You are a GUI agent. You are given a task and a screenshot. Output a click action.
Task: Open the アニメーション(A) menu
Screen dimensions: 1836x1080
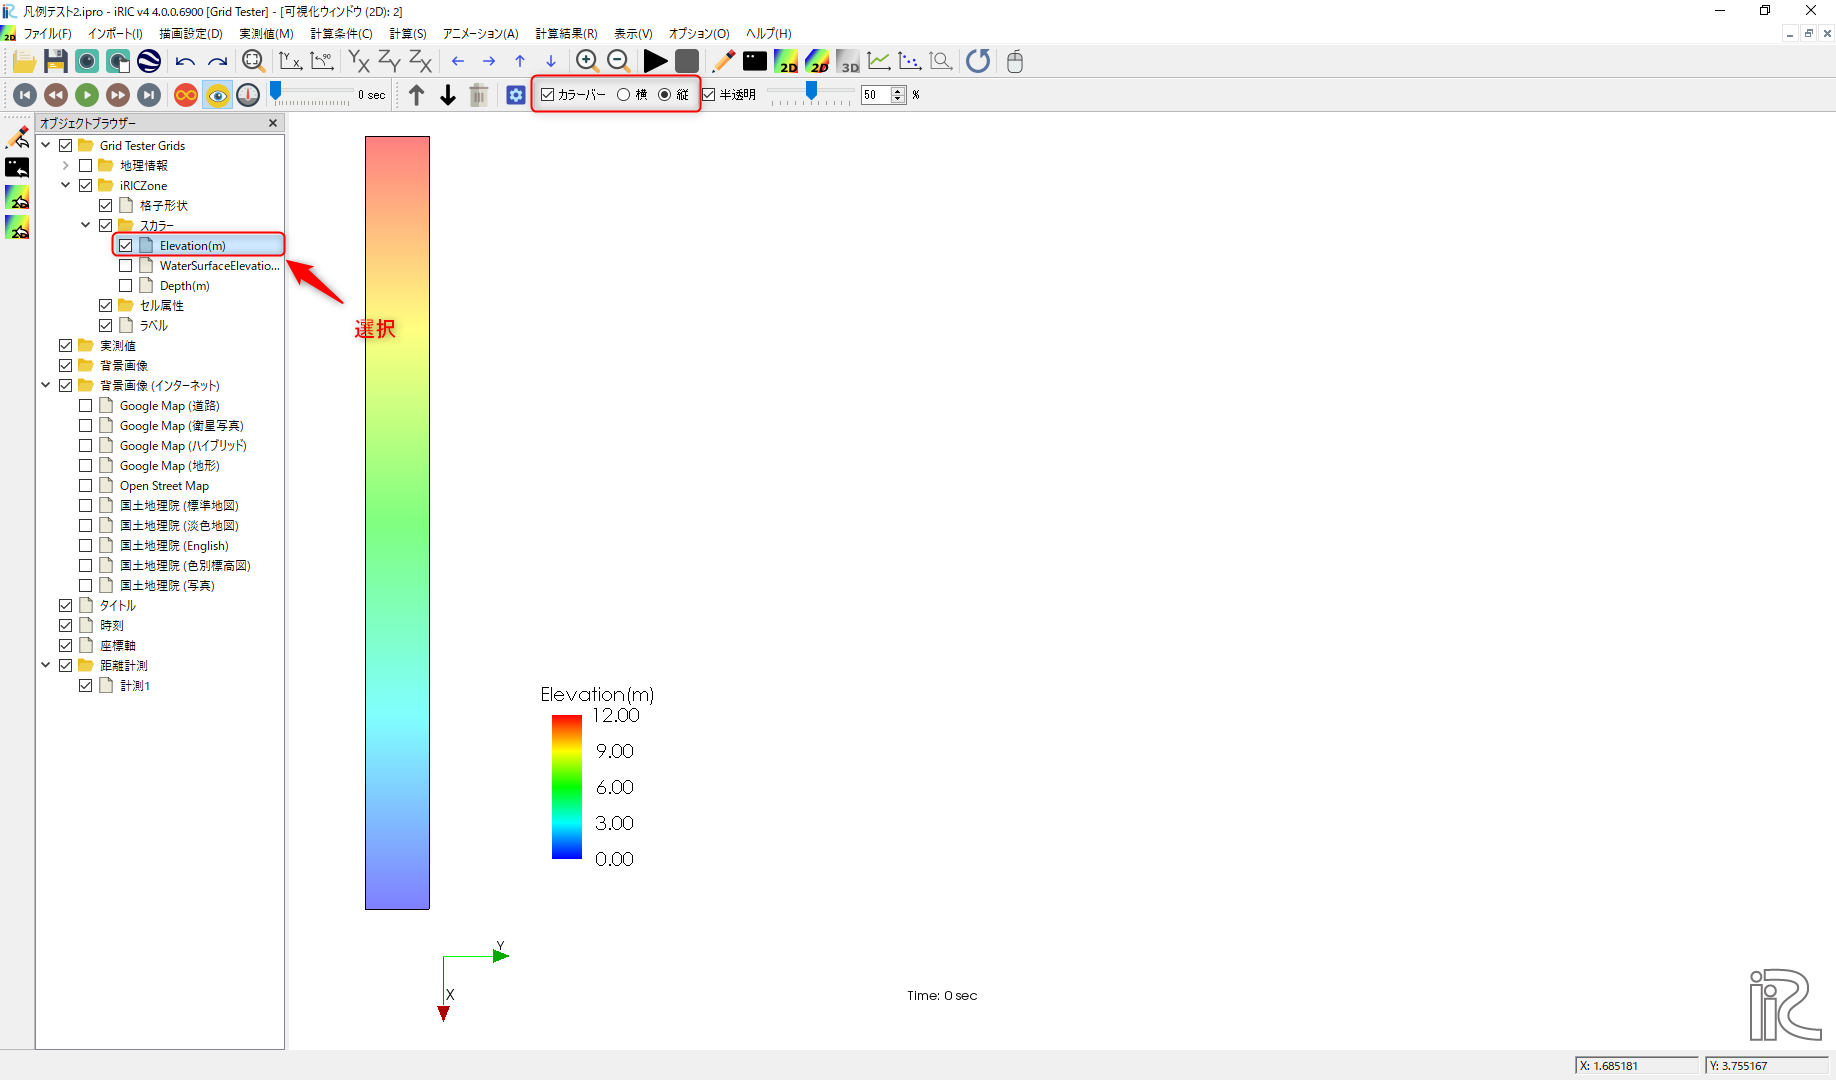coord(480,34)
